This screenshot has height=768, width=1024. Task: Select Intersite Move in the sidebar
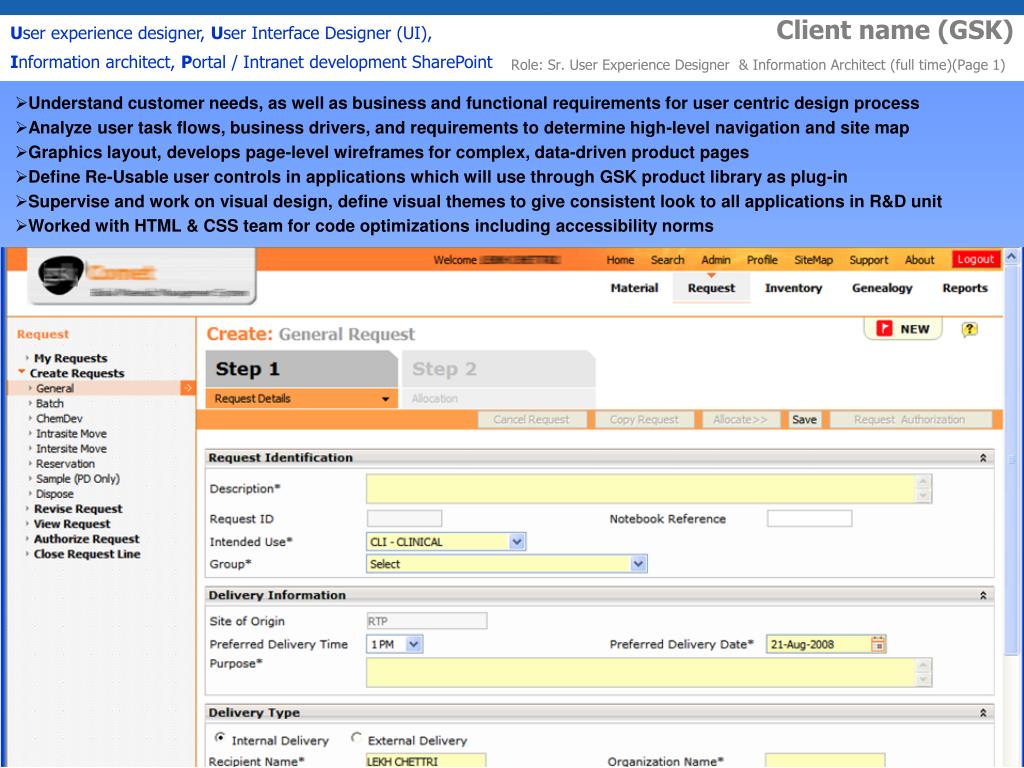point(71,449)
